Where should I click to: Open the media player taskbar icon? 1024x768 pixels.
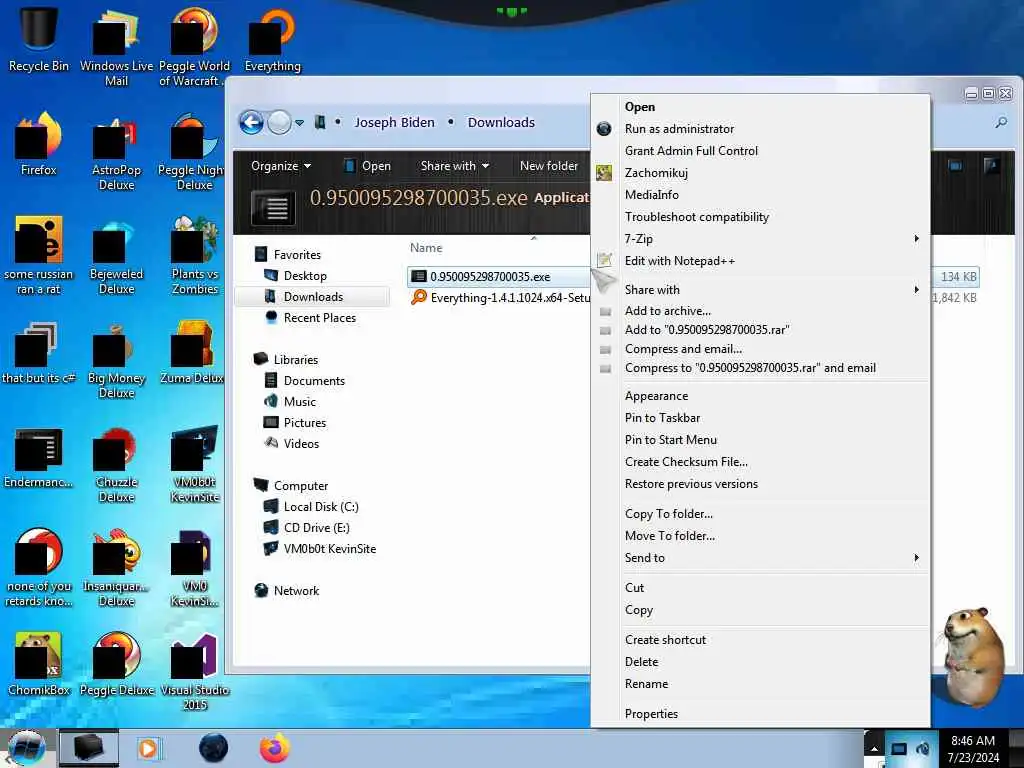(x=148, y=748)
